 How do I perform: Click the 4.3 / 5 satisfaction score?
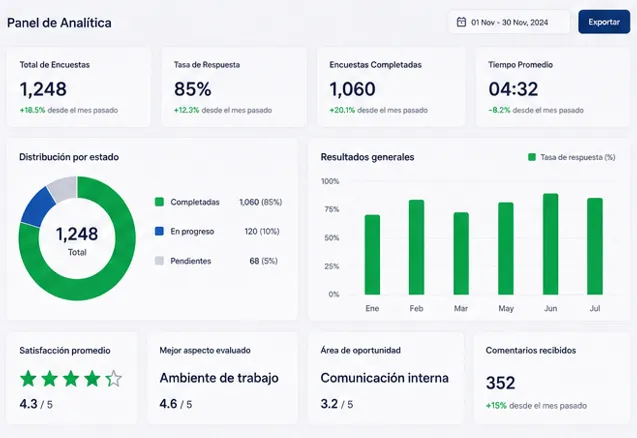[x=36, y=404]
